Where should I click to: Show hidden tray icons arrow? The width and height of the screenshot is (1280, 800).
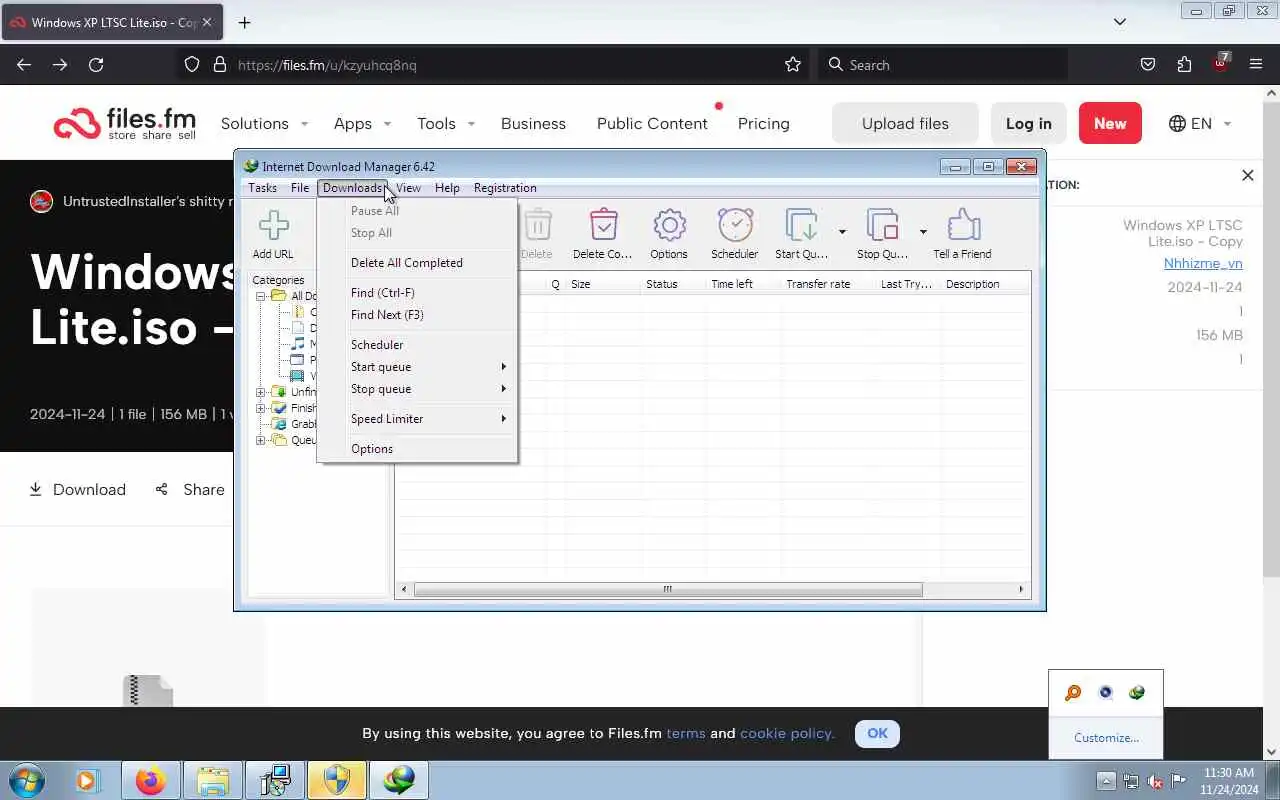tap(1106, 781)
